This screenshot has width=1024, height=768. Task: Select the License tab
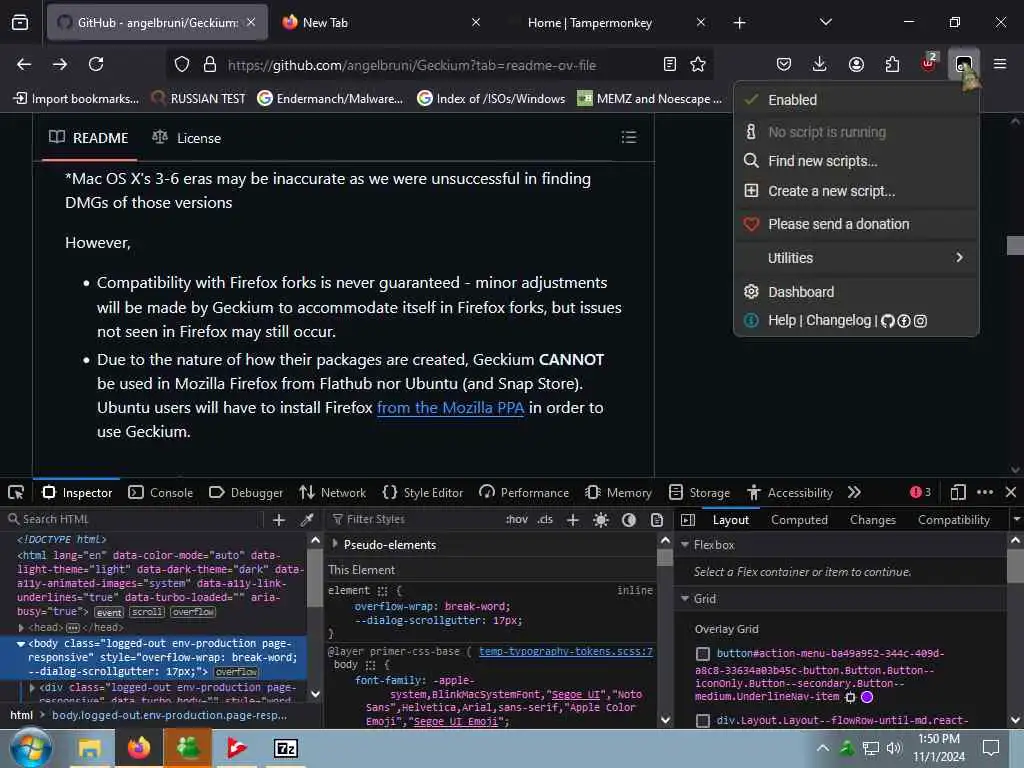[x=187, y=138]
